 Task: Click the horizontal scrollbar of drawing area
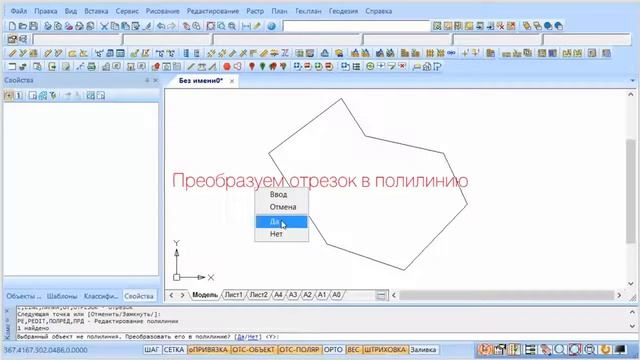pyautogui.click(x=507, y=295)
